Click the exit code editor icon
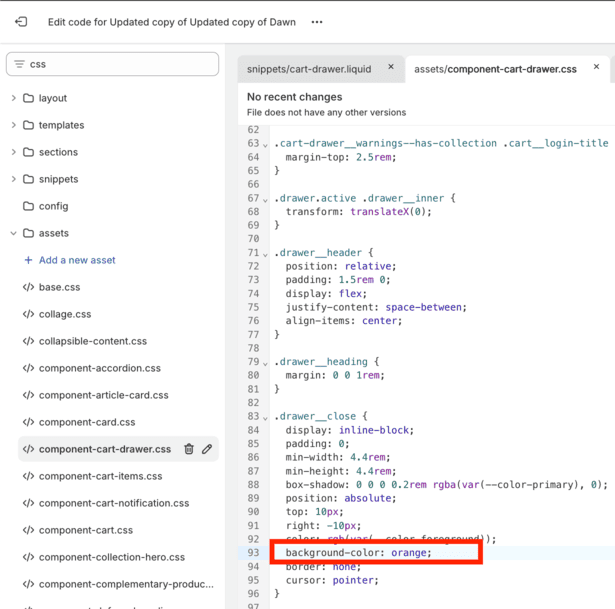 pos(21,22)
